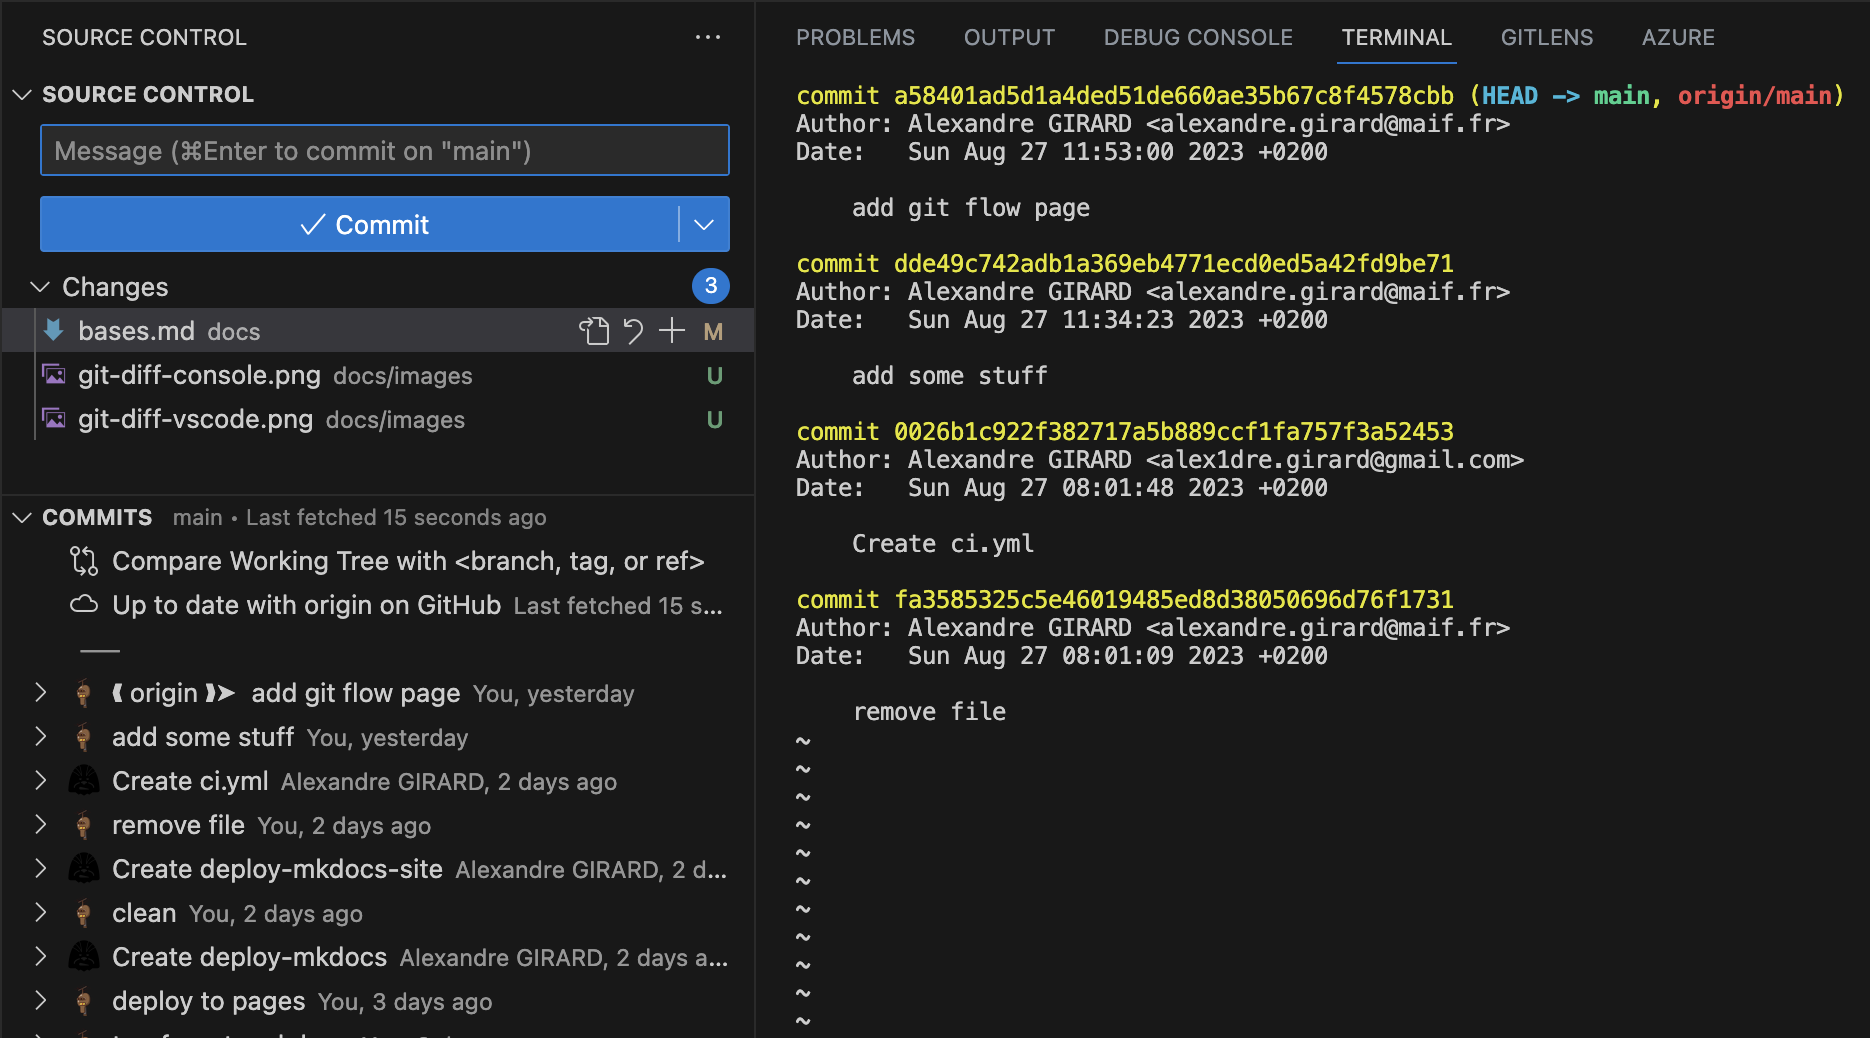Open the DEBUG CONSOLE tab
Viewport: 1870px width, 1038px height.
1198,38
